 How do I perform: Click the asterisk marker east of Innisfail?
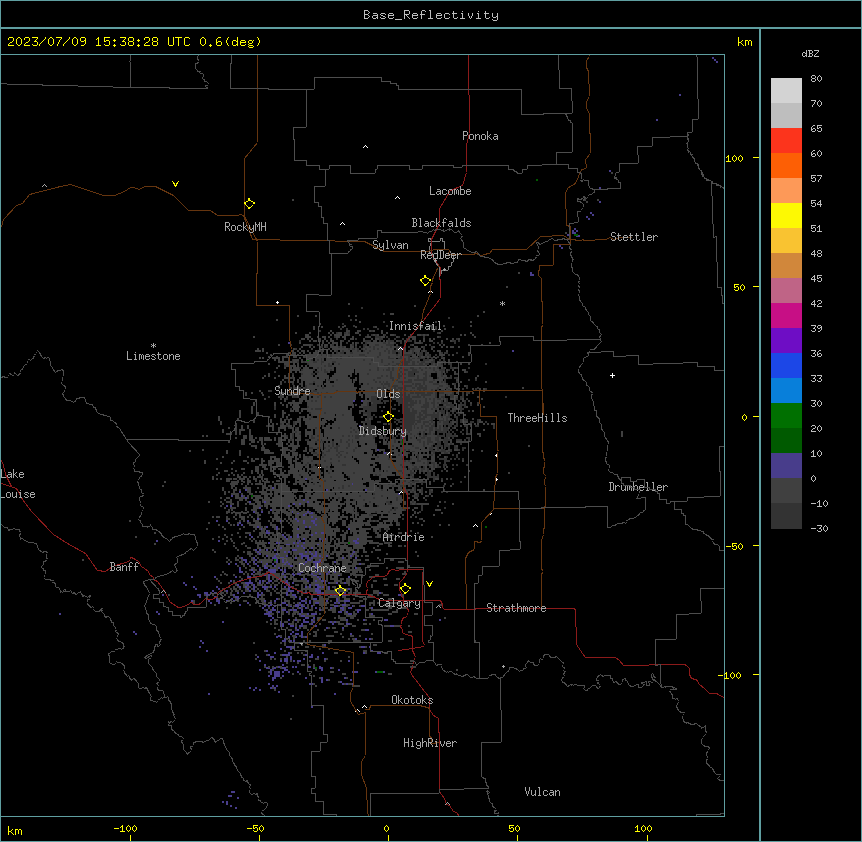pyautogui.click(x=502, y=303)
